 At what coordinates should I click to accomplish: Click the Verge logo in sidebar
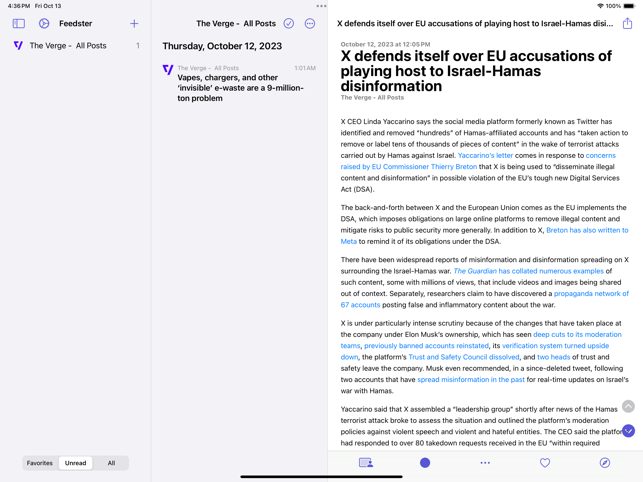pyautogui.click(x=18, y=45)
